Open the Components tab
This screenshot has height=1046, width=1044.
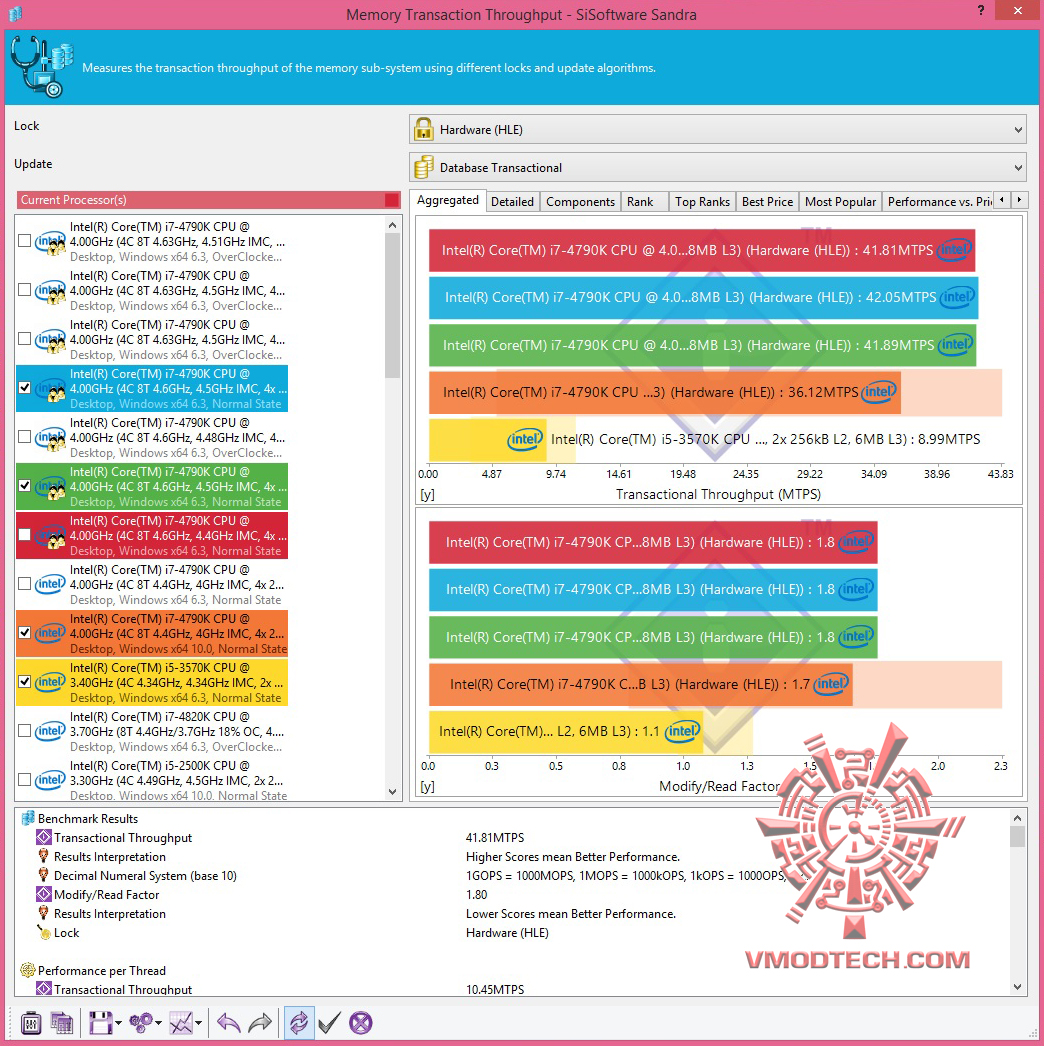580,202
